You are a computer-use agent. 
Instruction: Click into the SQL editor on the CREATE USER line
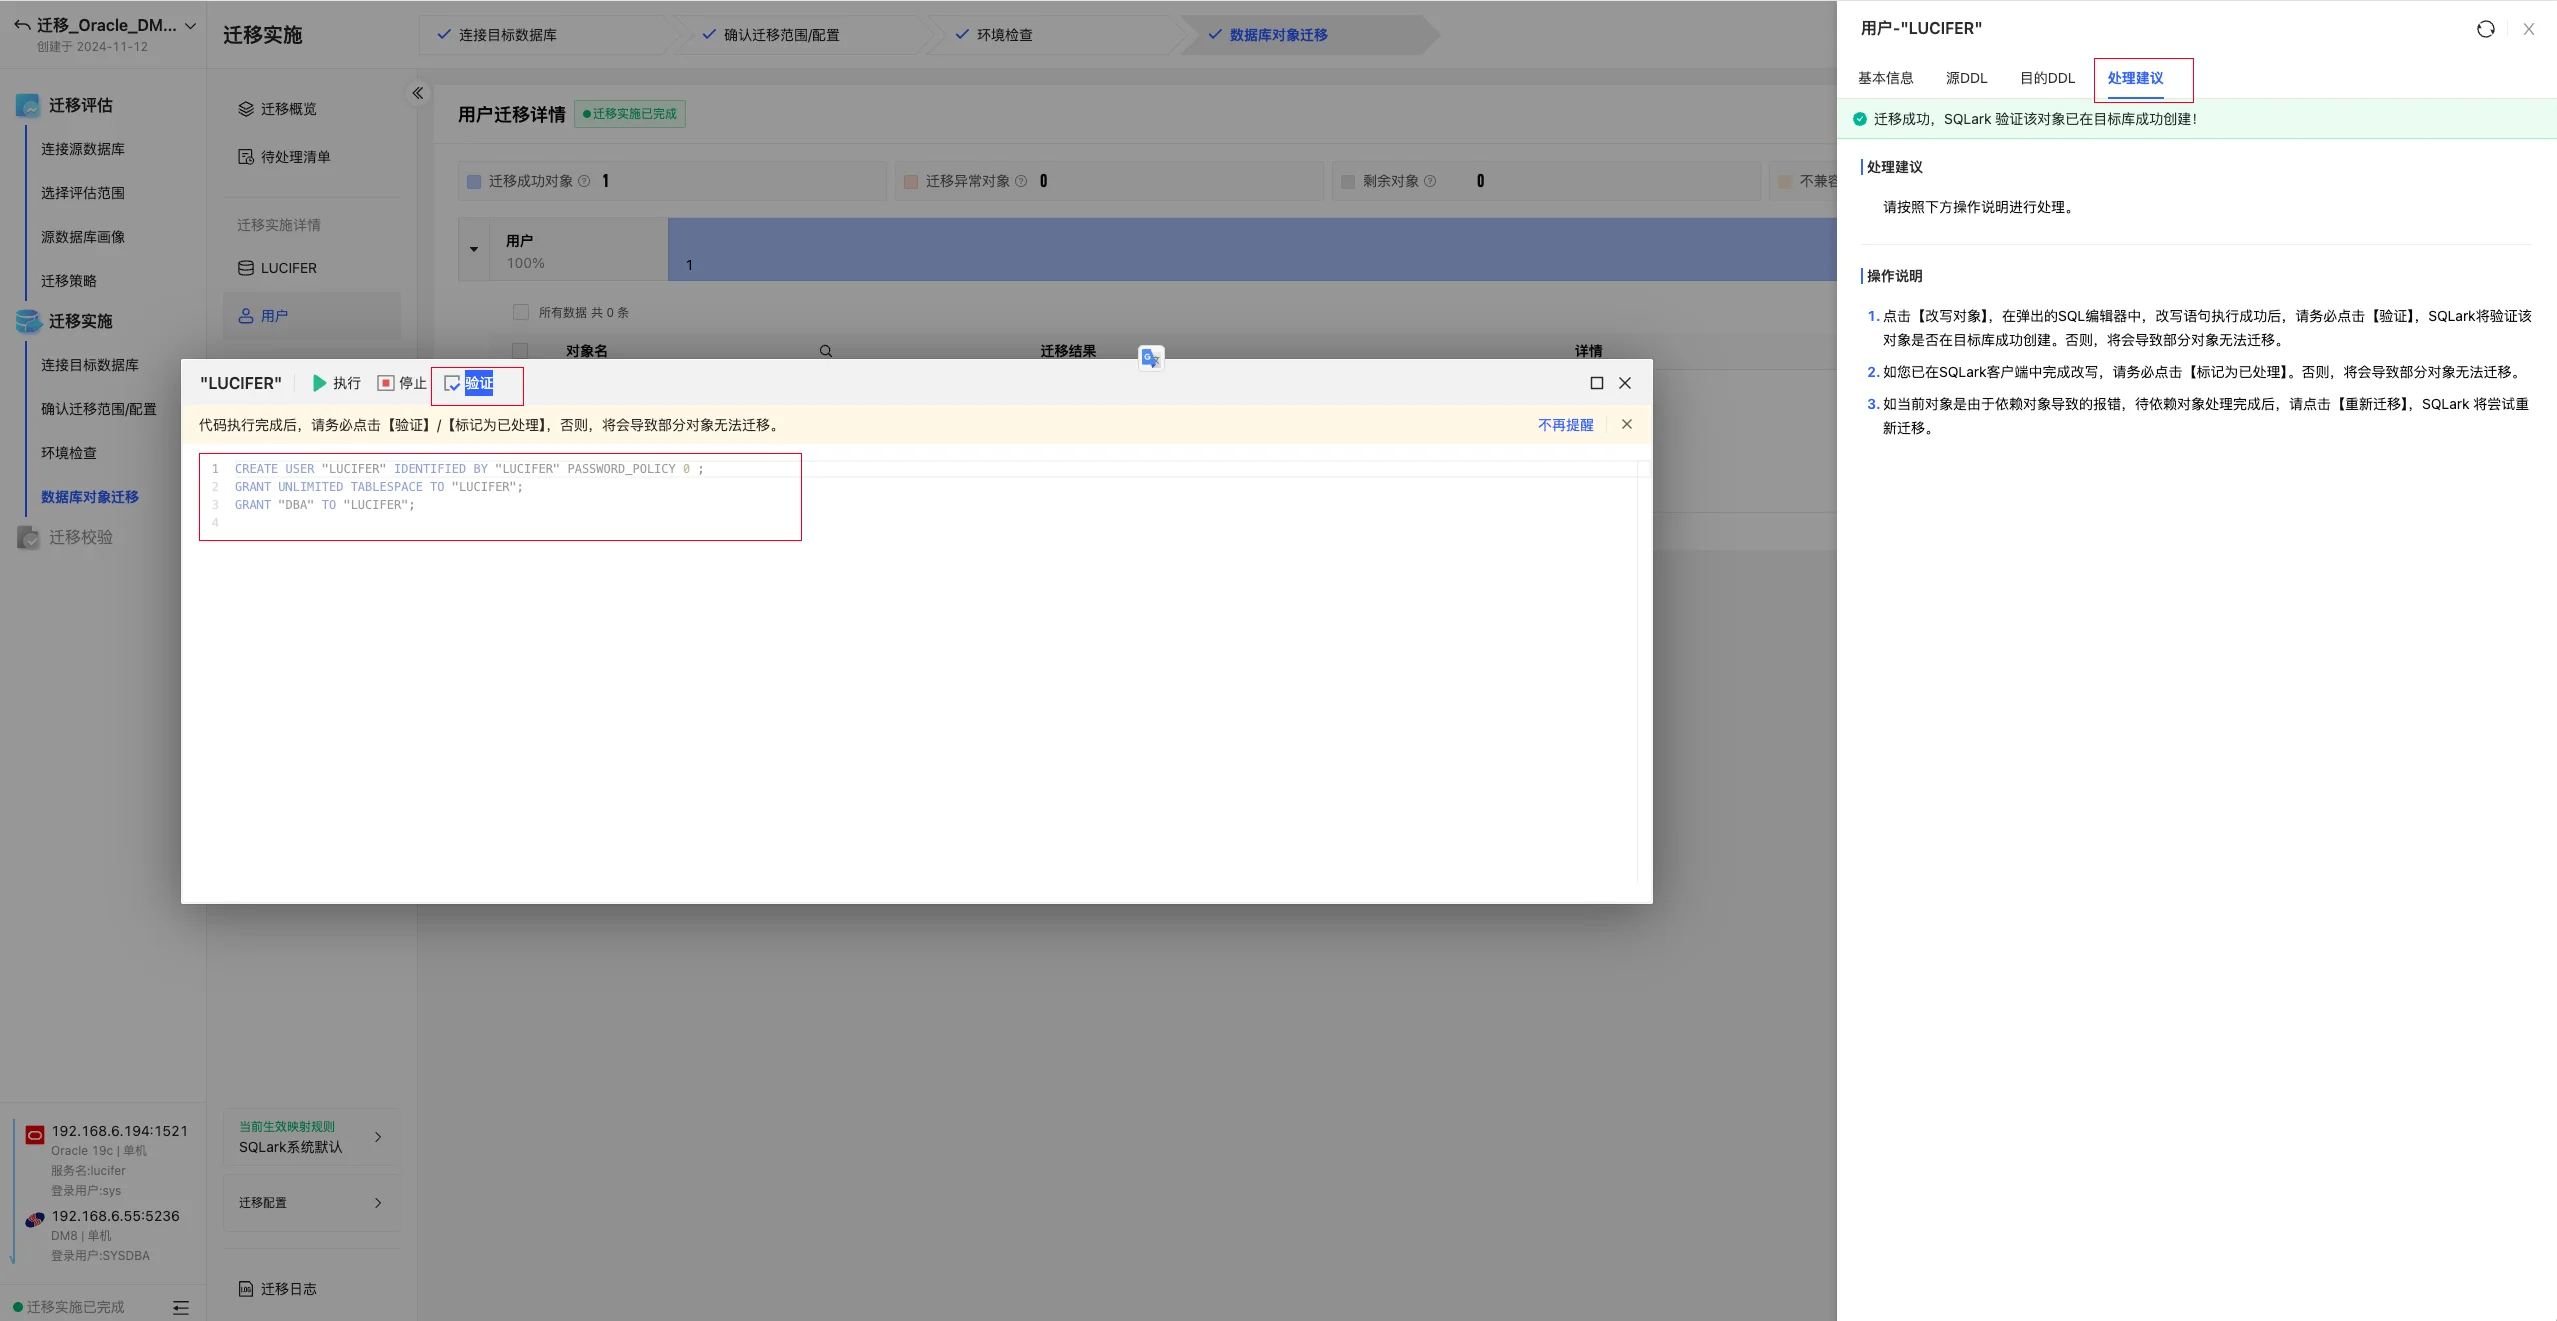point(469,469)
